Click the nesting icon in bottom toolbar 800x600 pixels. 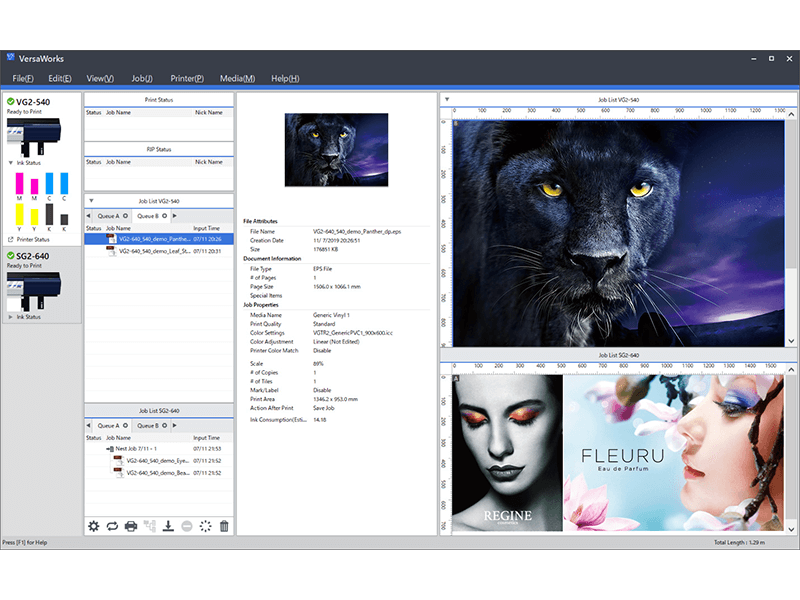coord(150,526)
